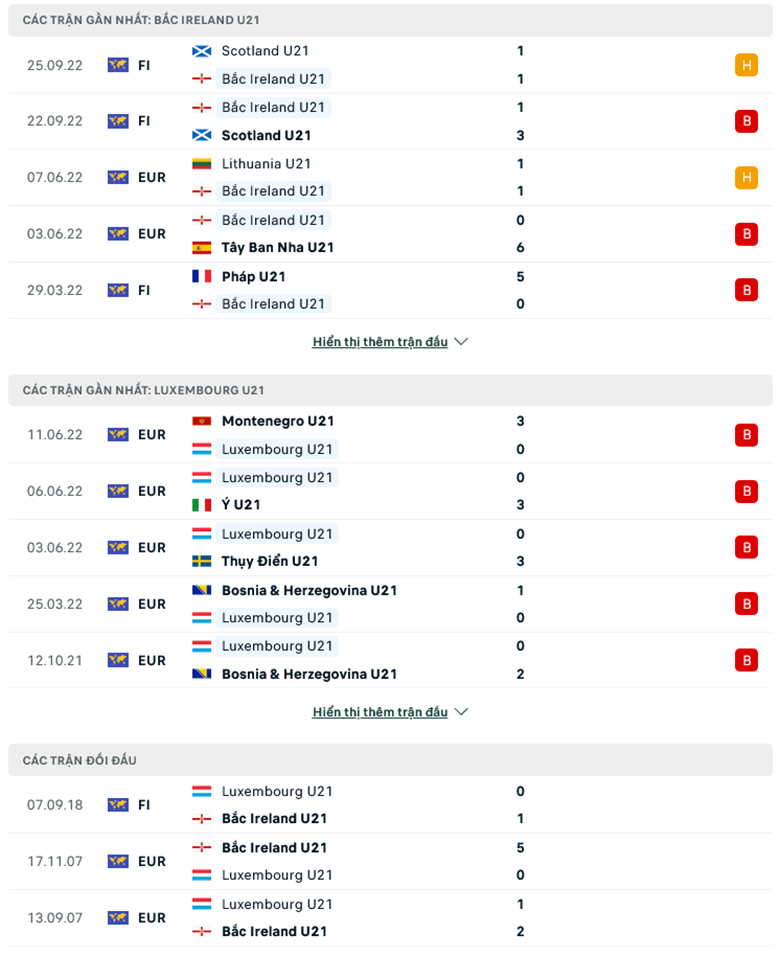
Task: Open the chevron under the Luxembourg section
Action: tap(461, 712)
